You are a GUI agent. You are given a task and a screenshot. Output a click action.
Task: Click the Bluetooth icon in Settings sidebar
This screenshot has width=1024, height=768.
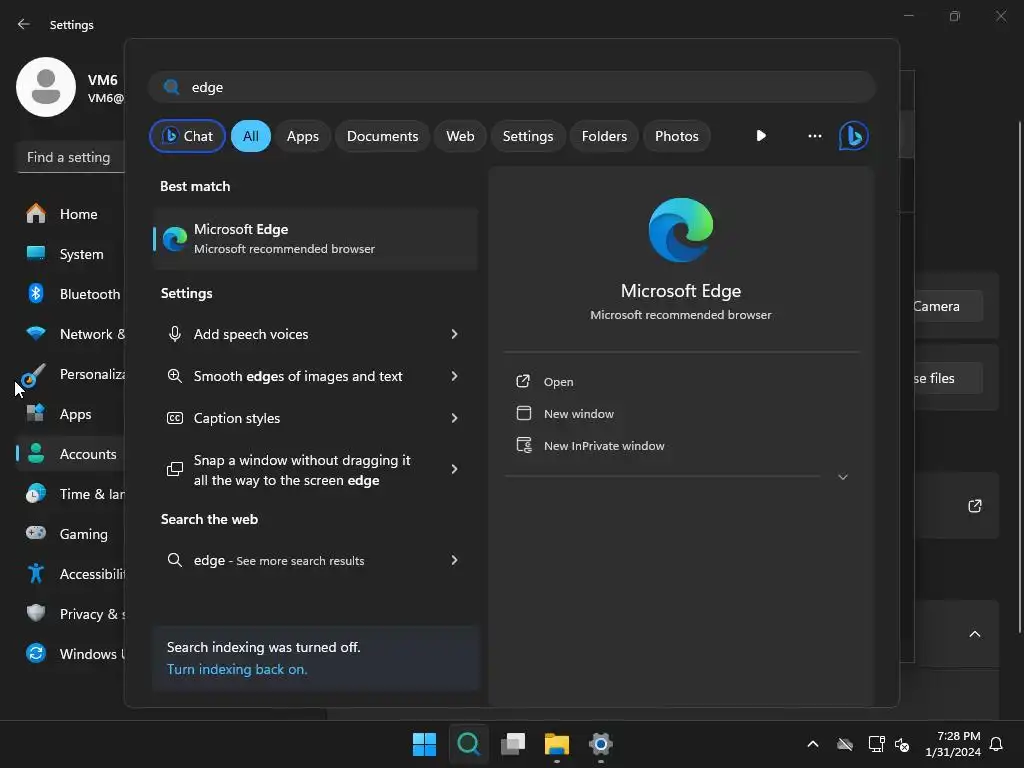(x=36, y=293)
